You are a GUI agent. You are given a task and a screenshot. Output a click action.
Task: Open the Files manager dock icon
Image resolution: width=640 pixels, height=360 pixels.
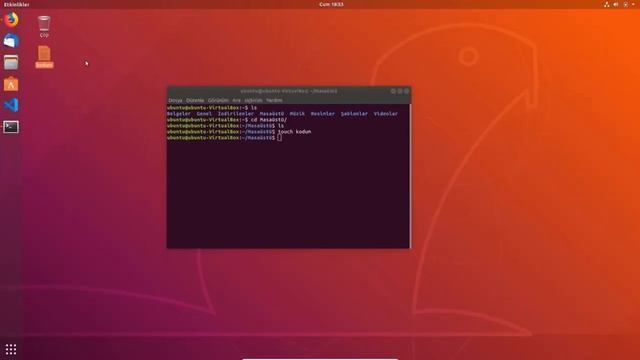(x=11, y=62)
